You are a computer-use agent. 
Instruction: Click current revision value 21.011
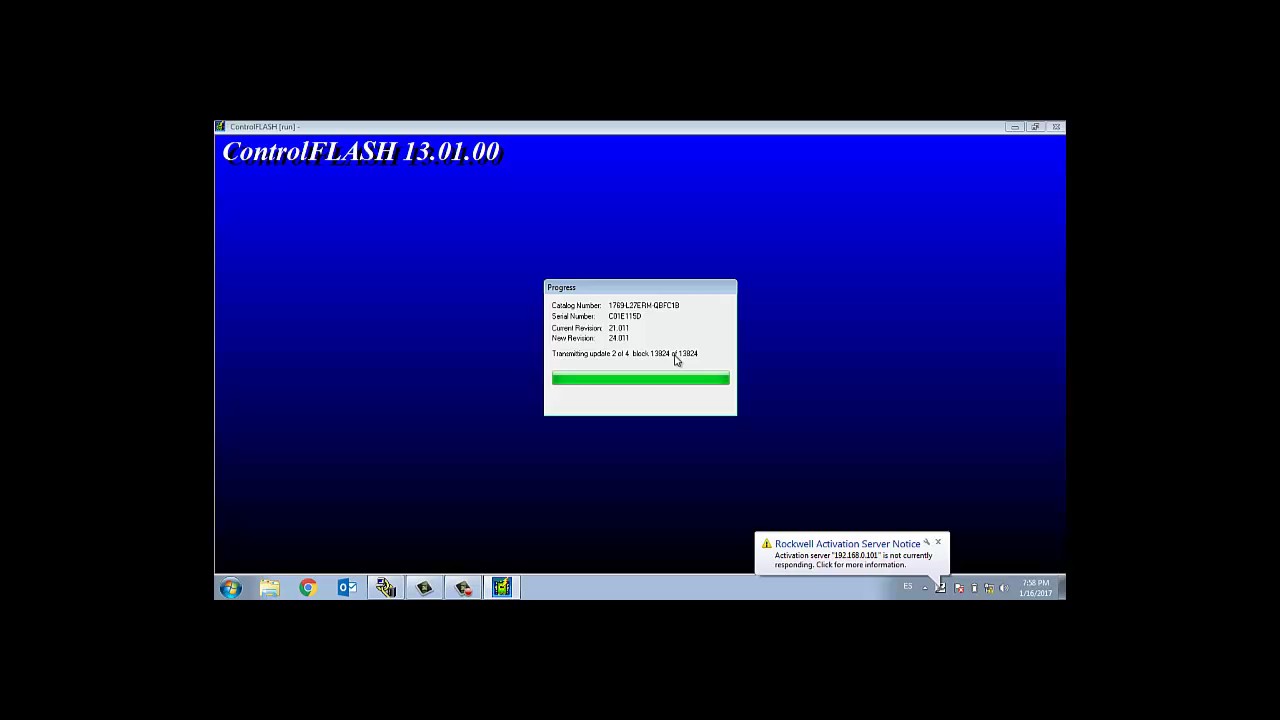tap(618, 328)
